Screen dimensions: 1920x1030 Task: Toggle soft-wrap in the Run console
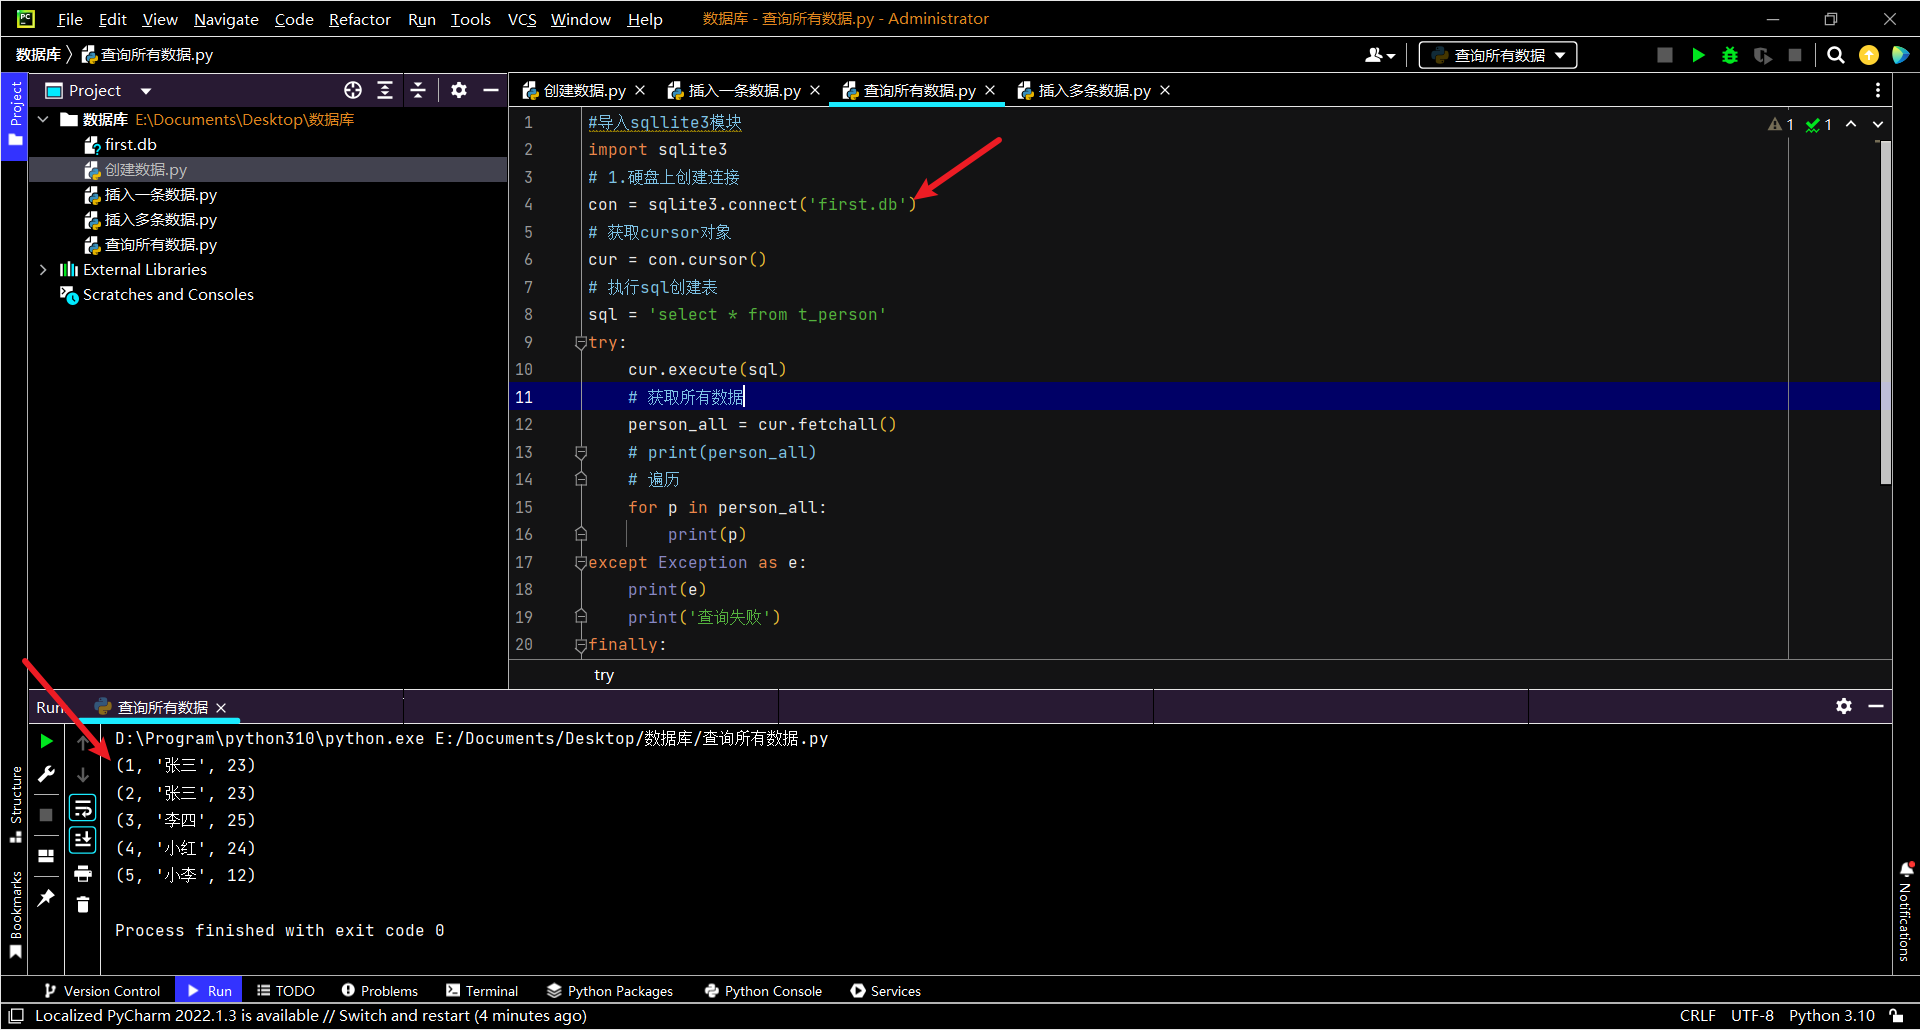83,808
